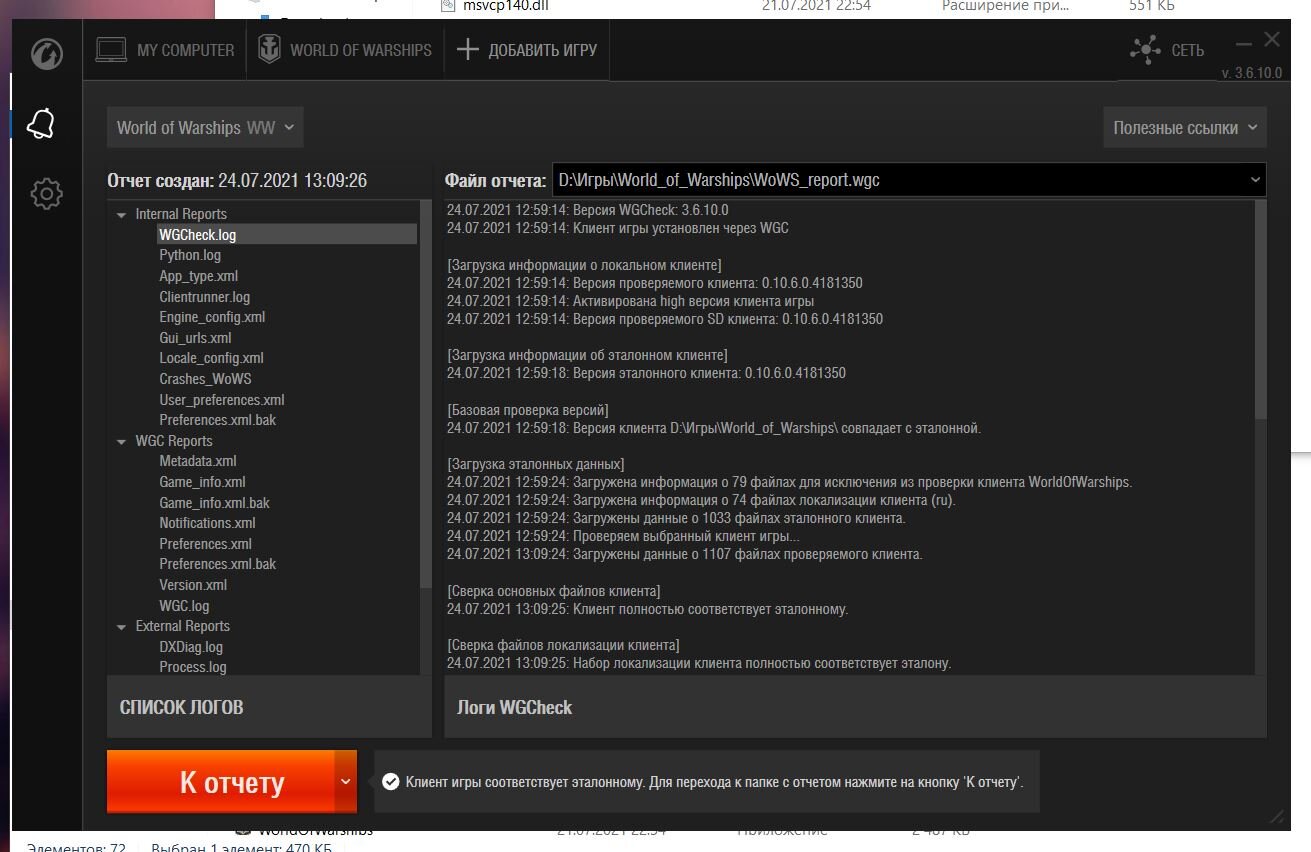Open the ДОБАВИТЬ ИГРУ tab
This screenshot has height=852, width=1311.
click(527, 50)
